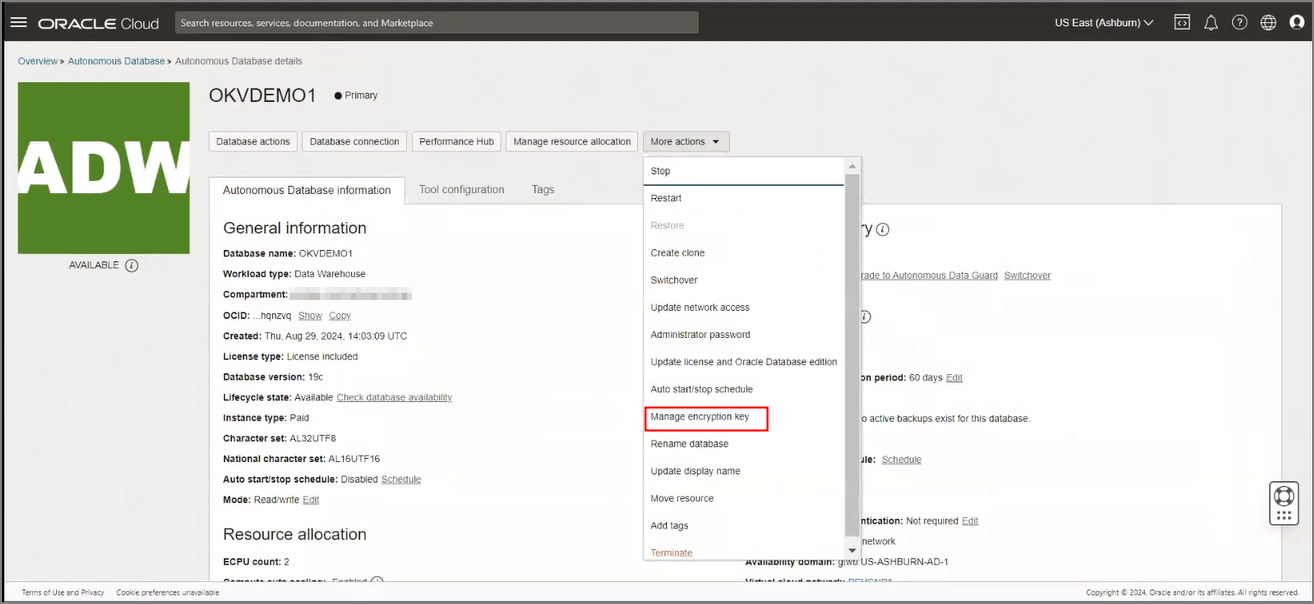Open the hamburger navigation menu

(18, 22)
